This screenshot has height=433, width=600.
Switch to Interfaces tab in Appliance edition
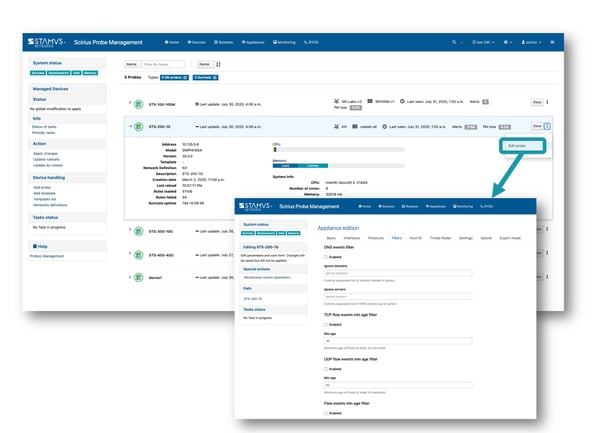352,238
